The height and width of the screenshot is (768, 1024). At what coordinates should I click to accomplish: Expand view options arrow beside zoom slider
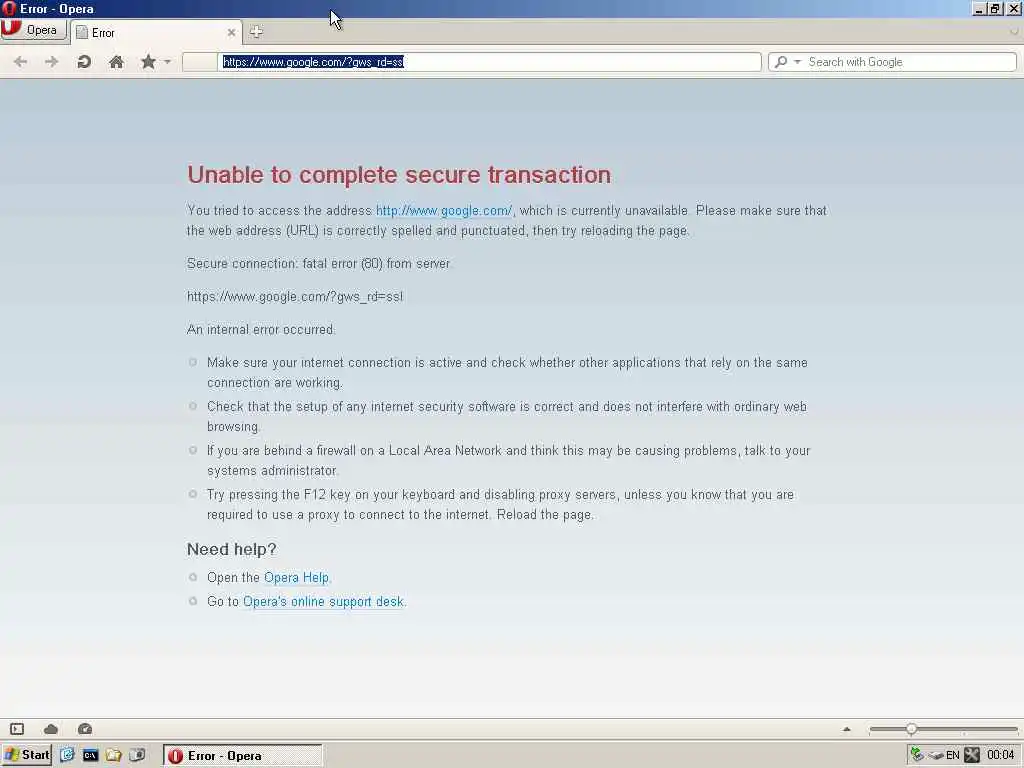point(847,729)
